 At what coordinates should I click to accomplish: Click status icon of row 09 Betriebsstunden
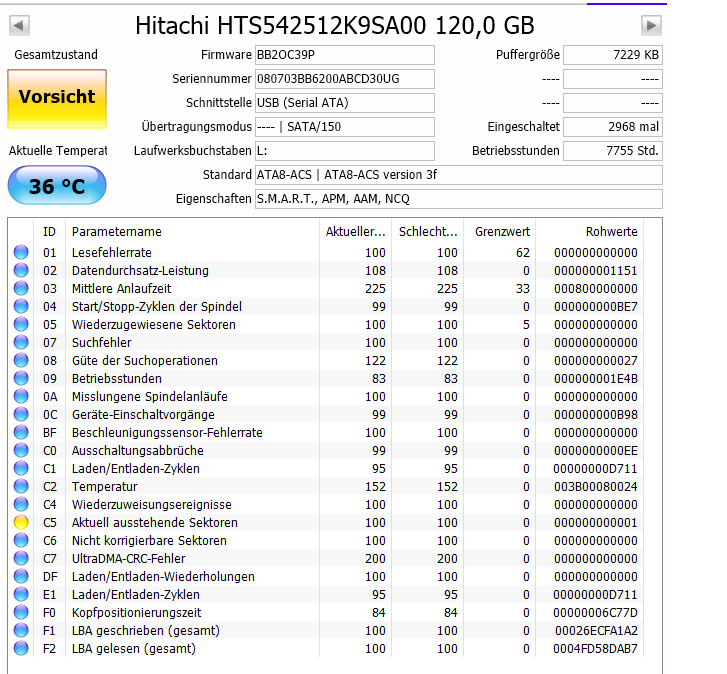[21, 378]
